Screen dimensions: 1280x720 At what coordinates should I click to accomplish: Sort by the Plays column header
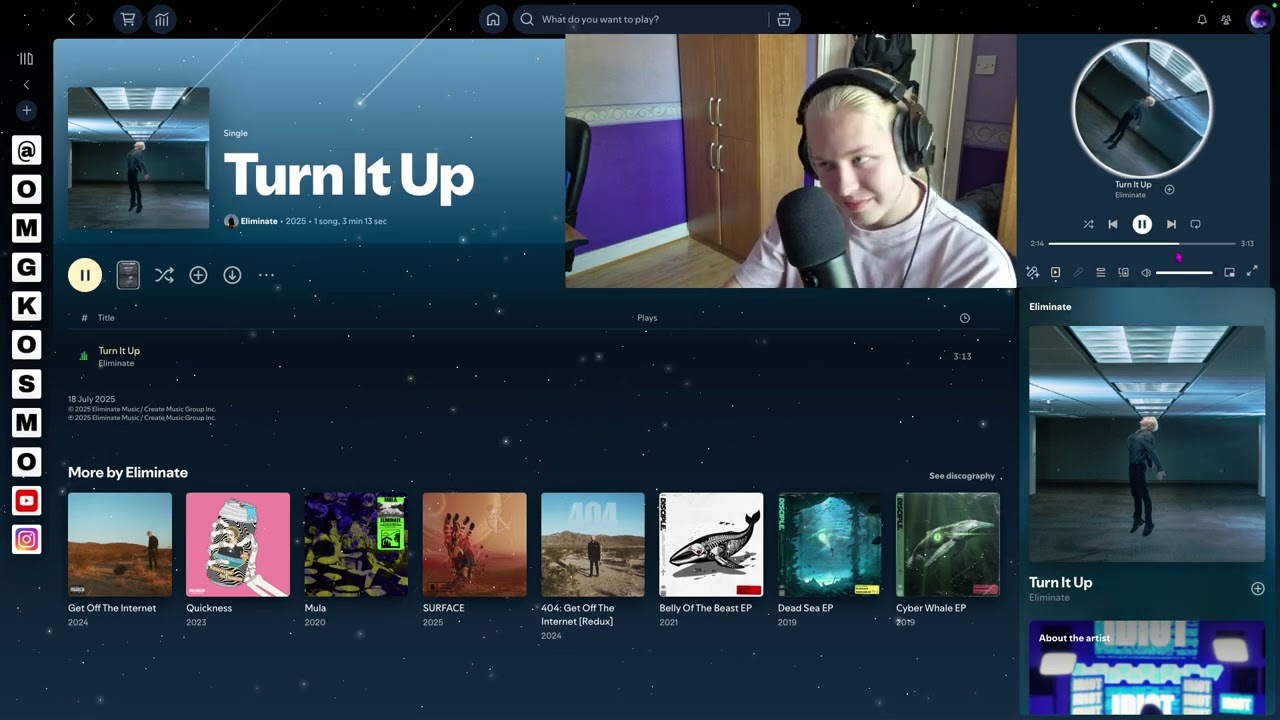[647, 318]
